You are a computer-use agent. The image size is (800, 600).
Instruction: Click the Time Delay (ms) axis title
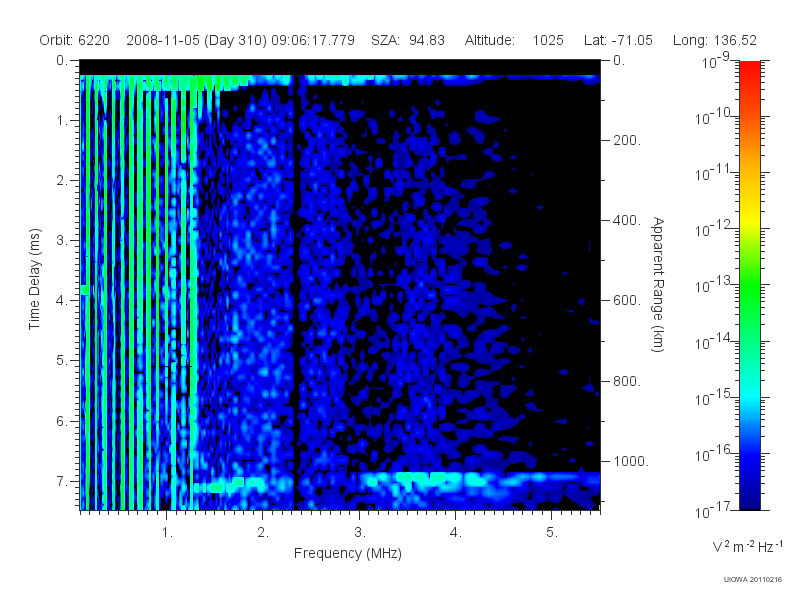(x=34, y=279)
